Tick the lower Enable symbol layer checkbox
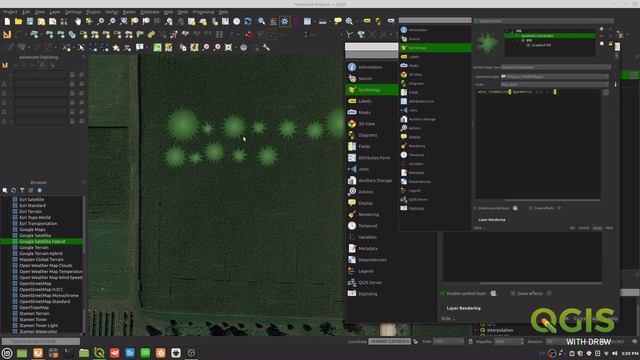 click(x=443, y=293)
